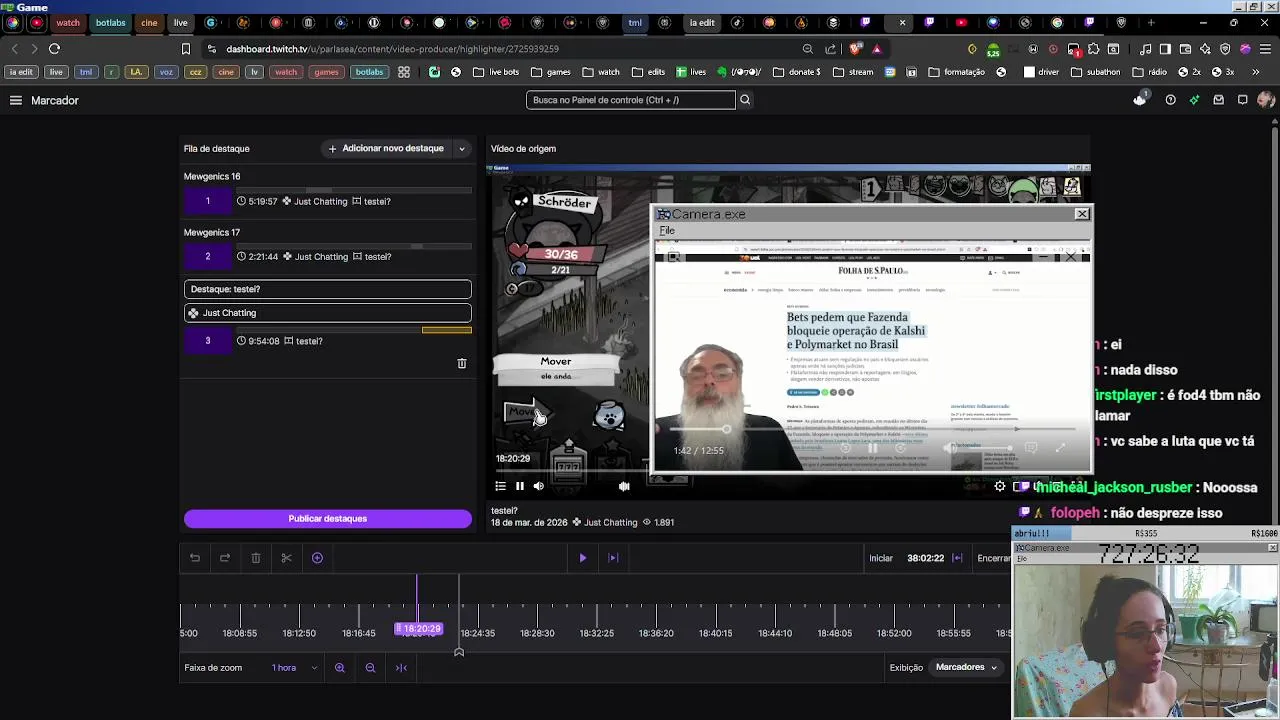Open the bookmarks apps grid icon
Image resolution: width=1280 pixels, height=720 pixels.
click(404, 72)
